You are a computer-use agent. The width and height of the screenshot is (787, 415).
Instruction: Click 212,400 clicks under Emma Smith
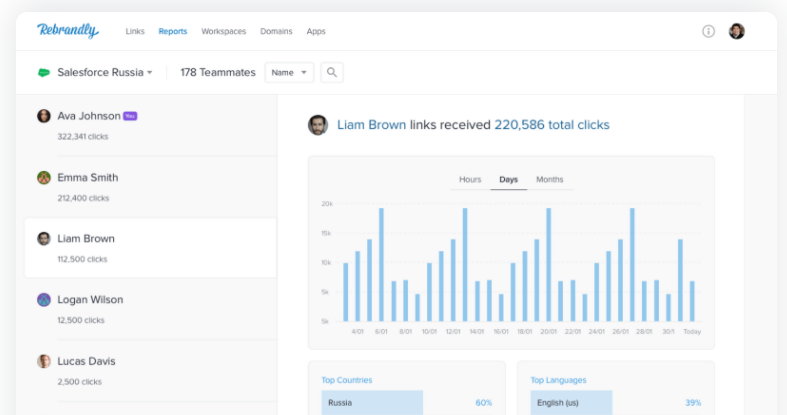(83, 198)
